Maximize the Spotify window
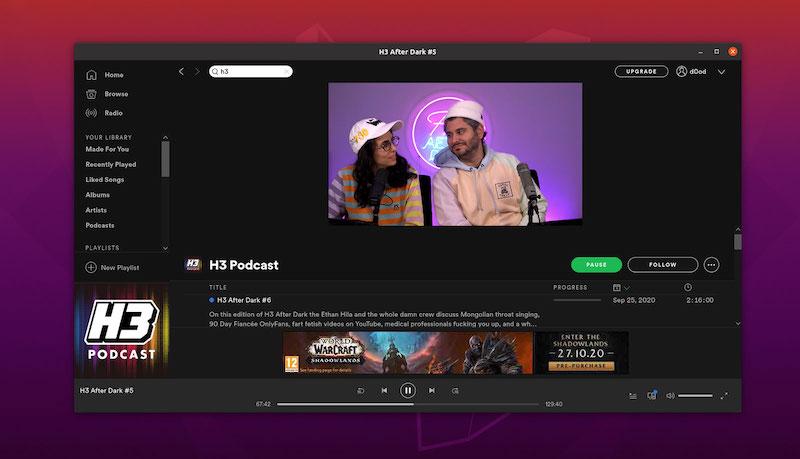The height and width of the screenshot is (459, 800). (716, 52)
